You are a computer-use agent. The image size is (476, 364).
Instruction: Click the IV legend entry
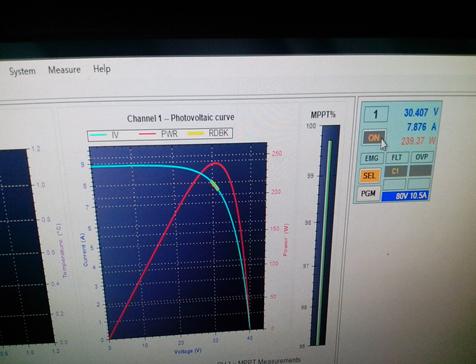tap(104, 135)
